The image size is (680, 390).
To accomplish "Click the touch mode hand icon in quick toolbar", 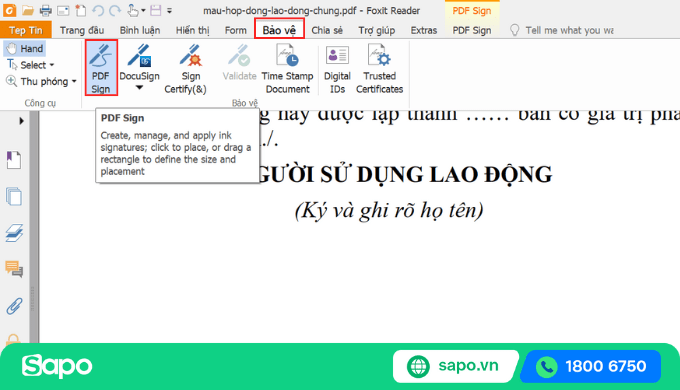I will tap(133, 10).
